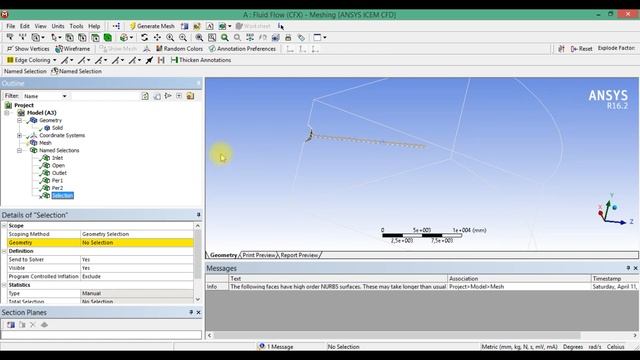
Task: Open the View menu
Action: coord(40,26)
